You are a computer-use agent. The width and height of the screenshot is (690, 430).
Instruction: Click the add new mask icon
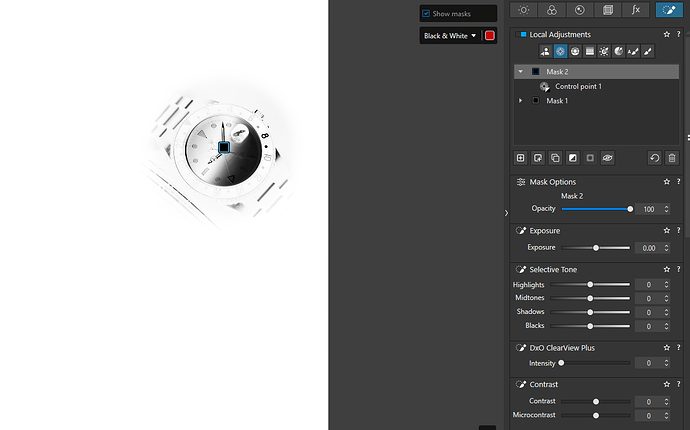[521, 158]
